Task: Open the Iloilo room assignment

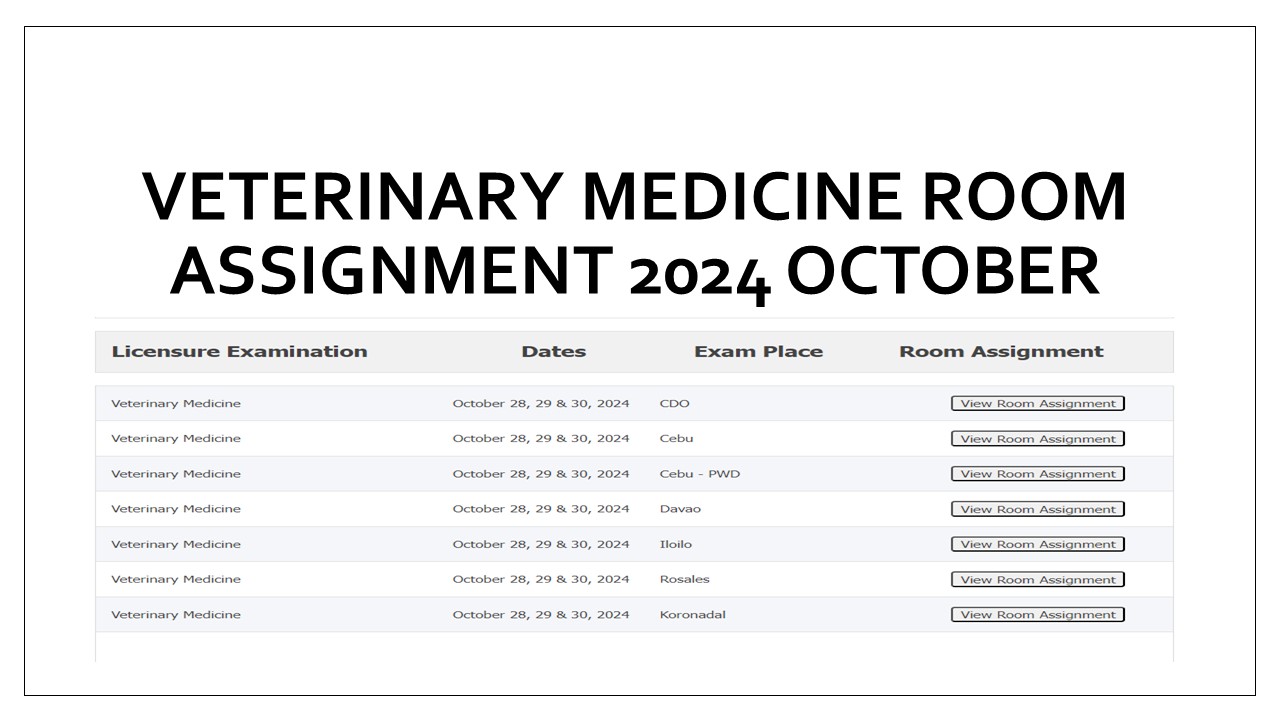Action: click(1037, 544)
